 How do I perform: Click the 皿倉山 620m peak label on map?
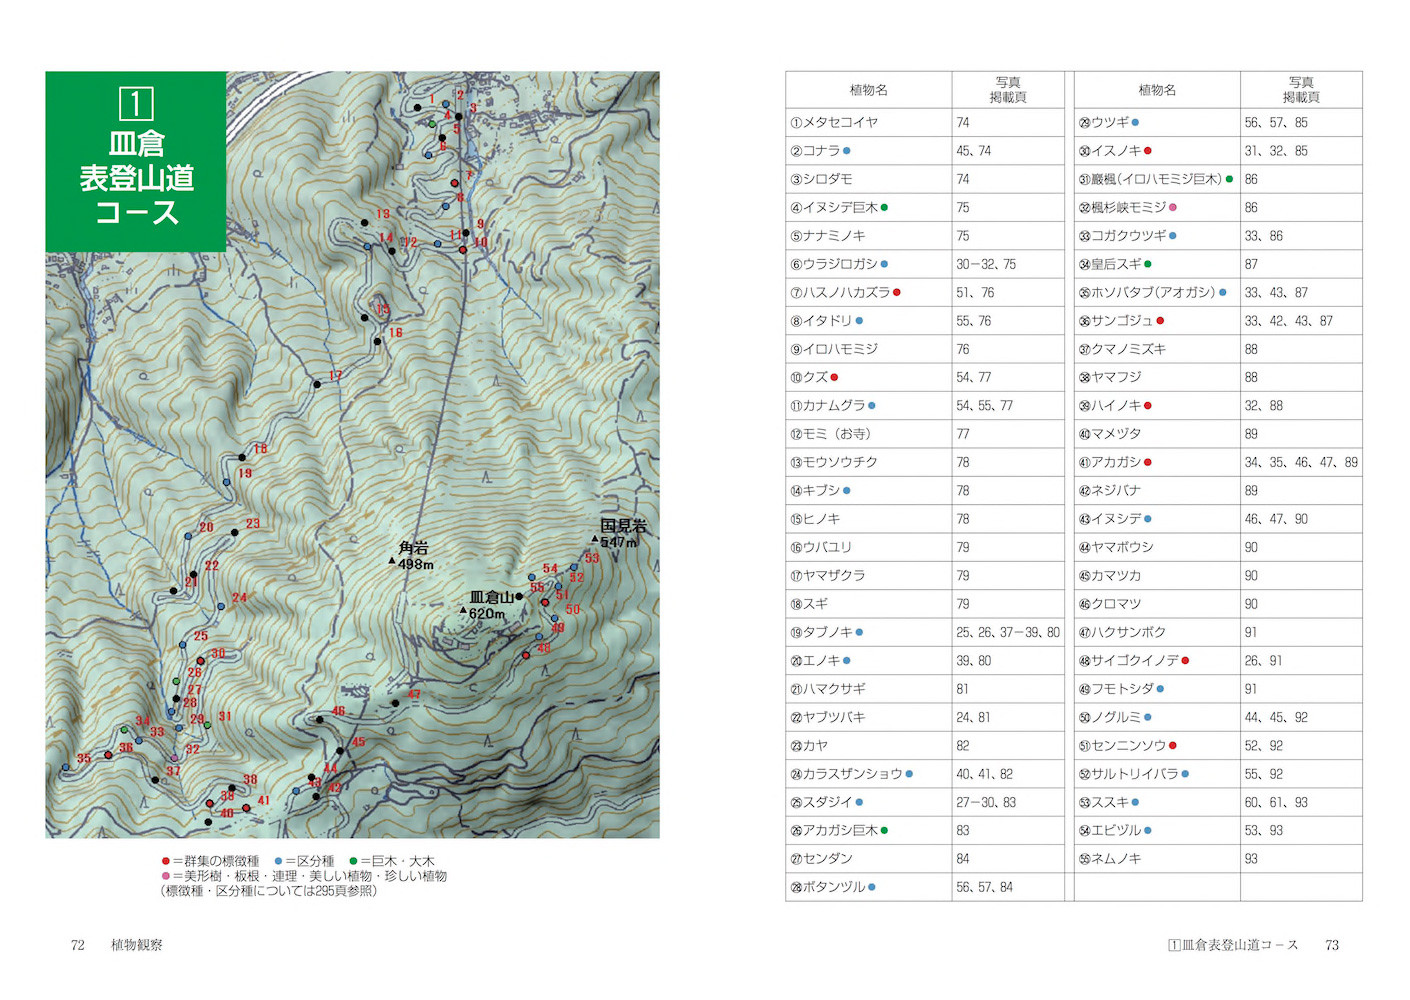point(490,605)
